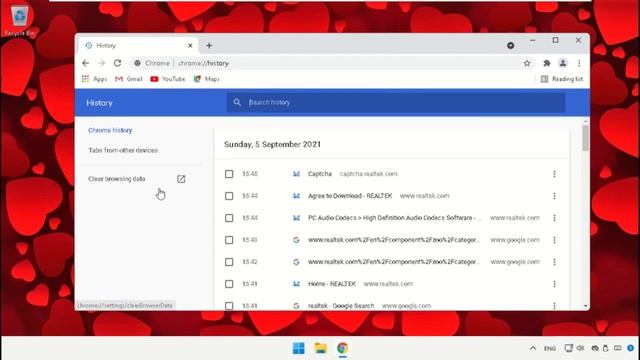
Task: Click the History page title in the blue bar
Action: [99, 103]
